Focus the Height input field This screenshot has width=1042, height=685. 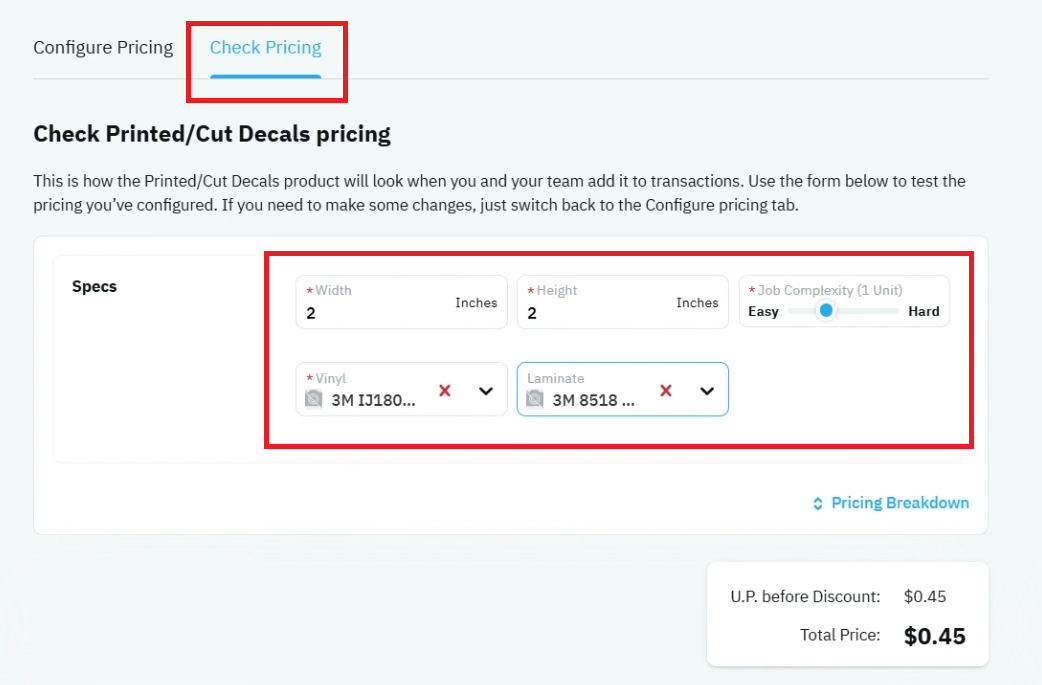pyautogui.click(x=623, y=302)
